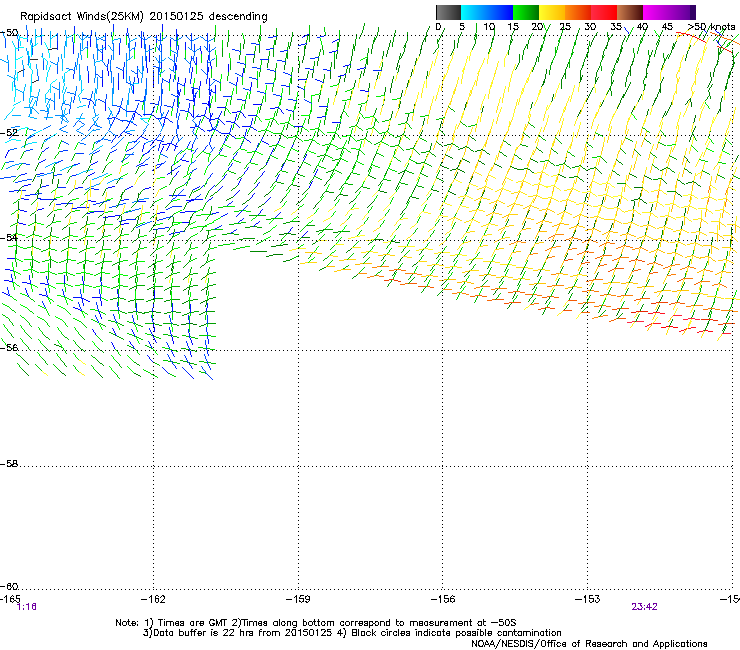The width and height of the screenshot is (740, 650).
Task: Click the '-165' longitude axis label
Action: coord(10,599)
